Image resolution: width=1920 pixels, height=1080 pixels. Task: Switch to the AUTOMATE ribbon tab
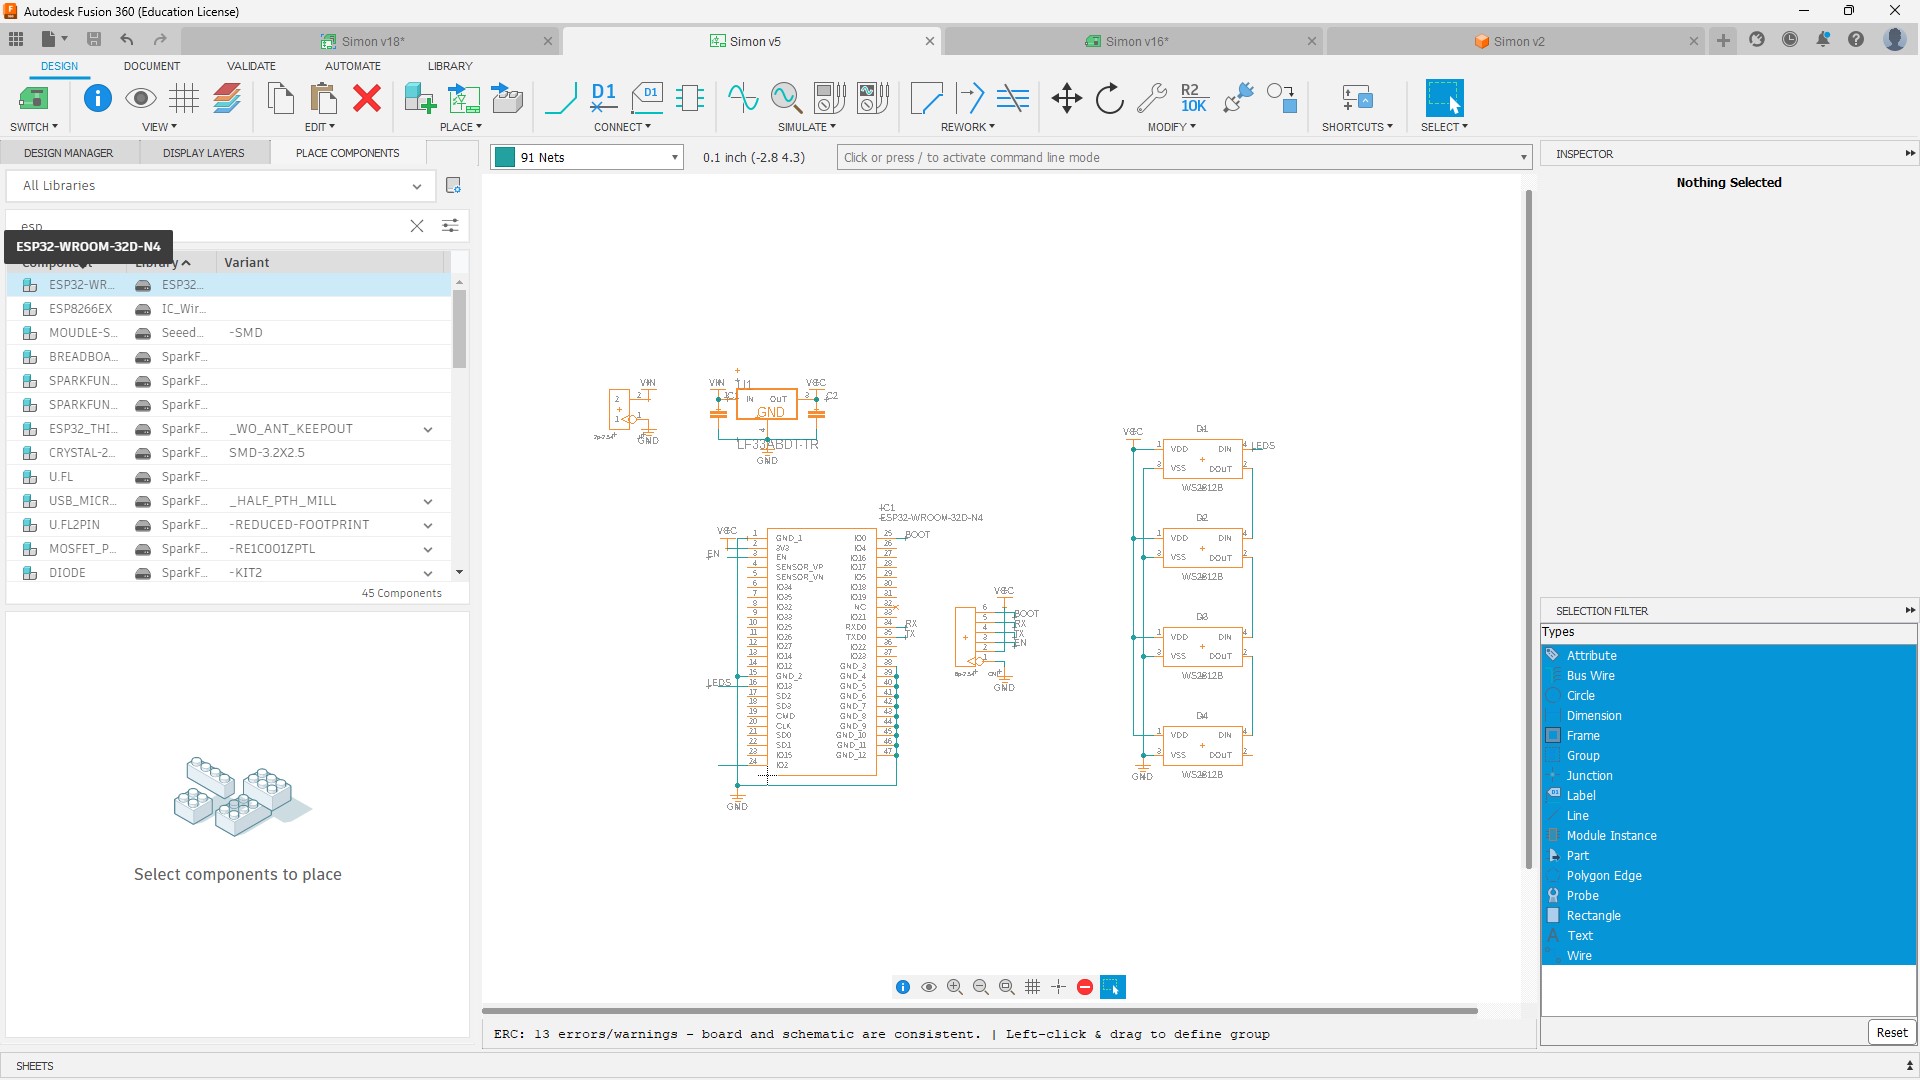pyautogui.click(x=352, y=66)
